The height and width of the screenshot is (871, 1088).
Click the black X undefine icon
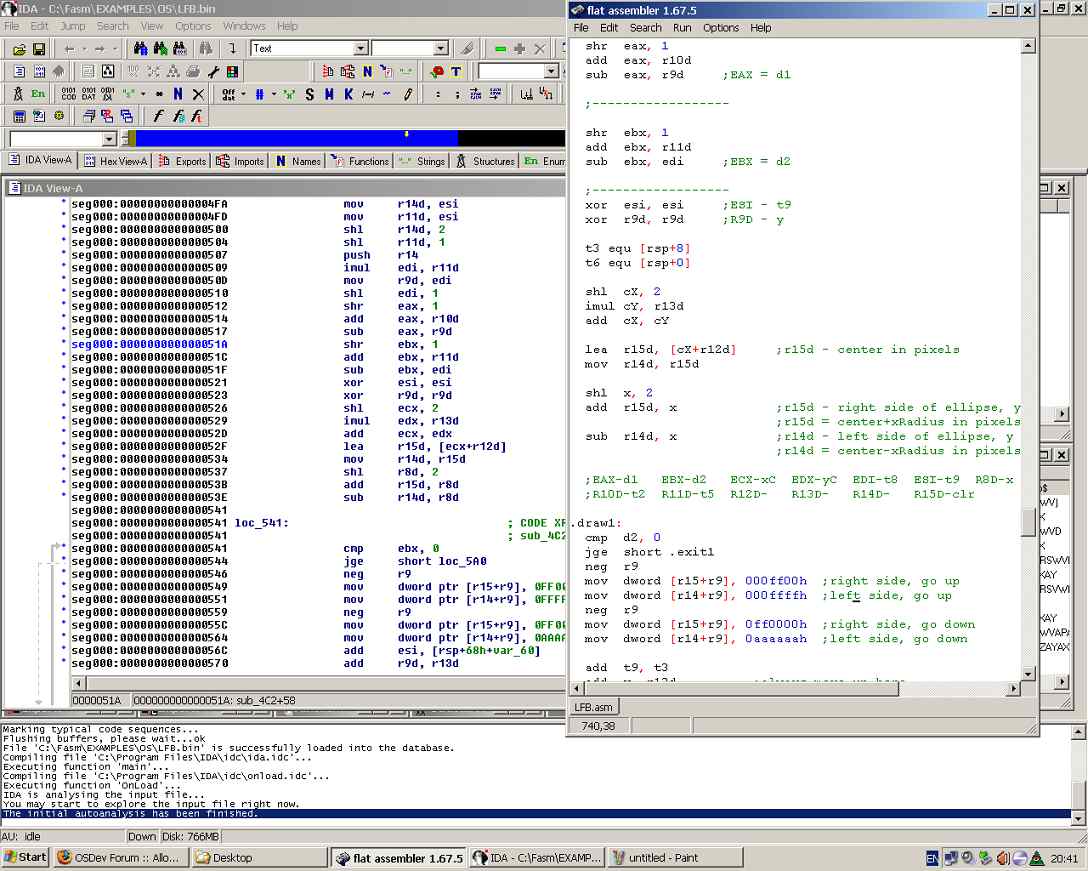click(x=198, y=94)
